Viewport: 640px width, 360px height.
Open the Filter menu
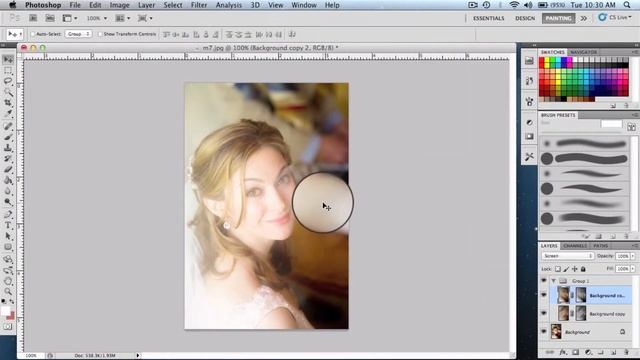tap(199, 5)
